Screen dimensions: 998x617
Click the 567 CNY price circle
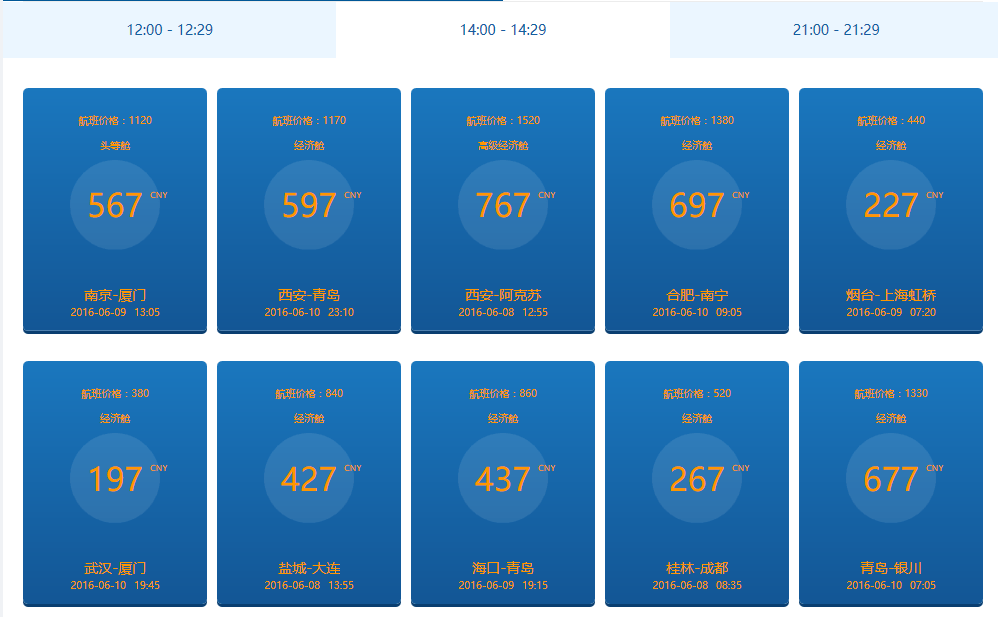(115, 205)
